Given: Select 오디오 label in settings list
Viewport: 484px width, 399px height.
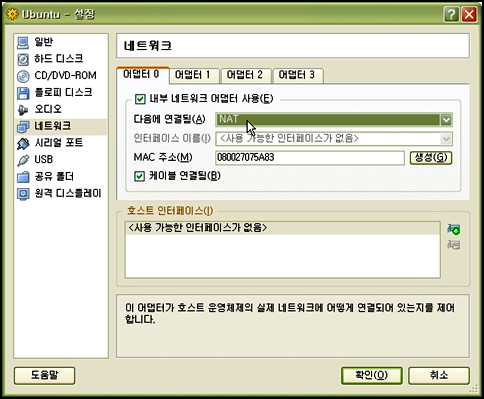Looking at the screenshot, I should 48,109.
